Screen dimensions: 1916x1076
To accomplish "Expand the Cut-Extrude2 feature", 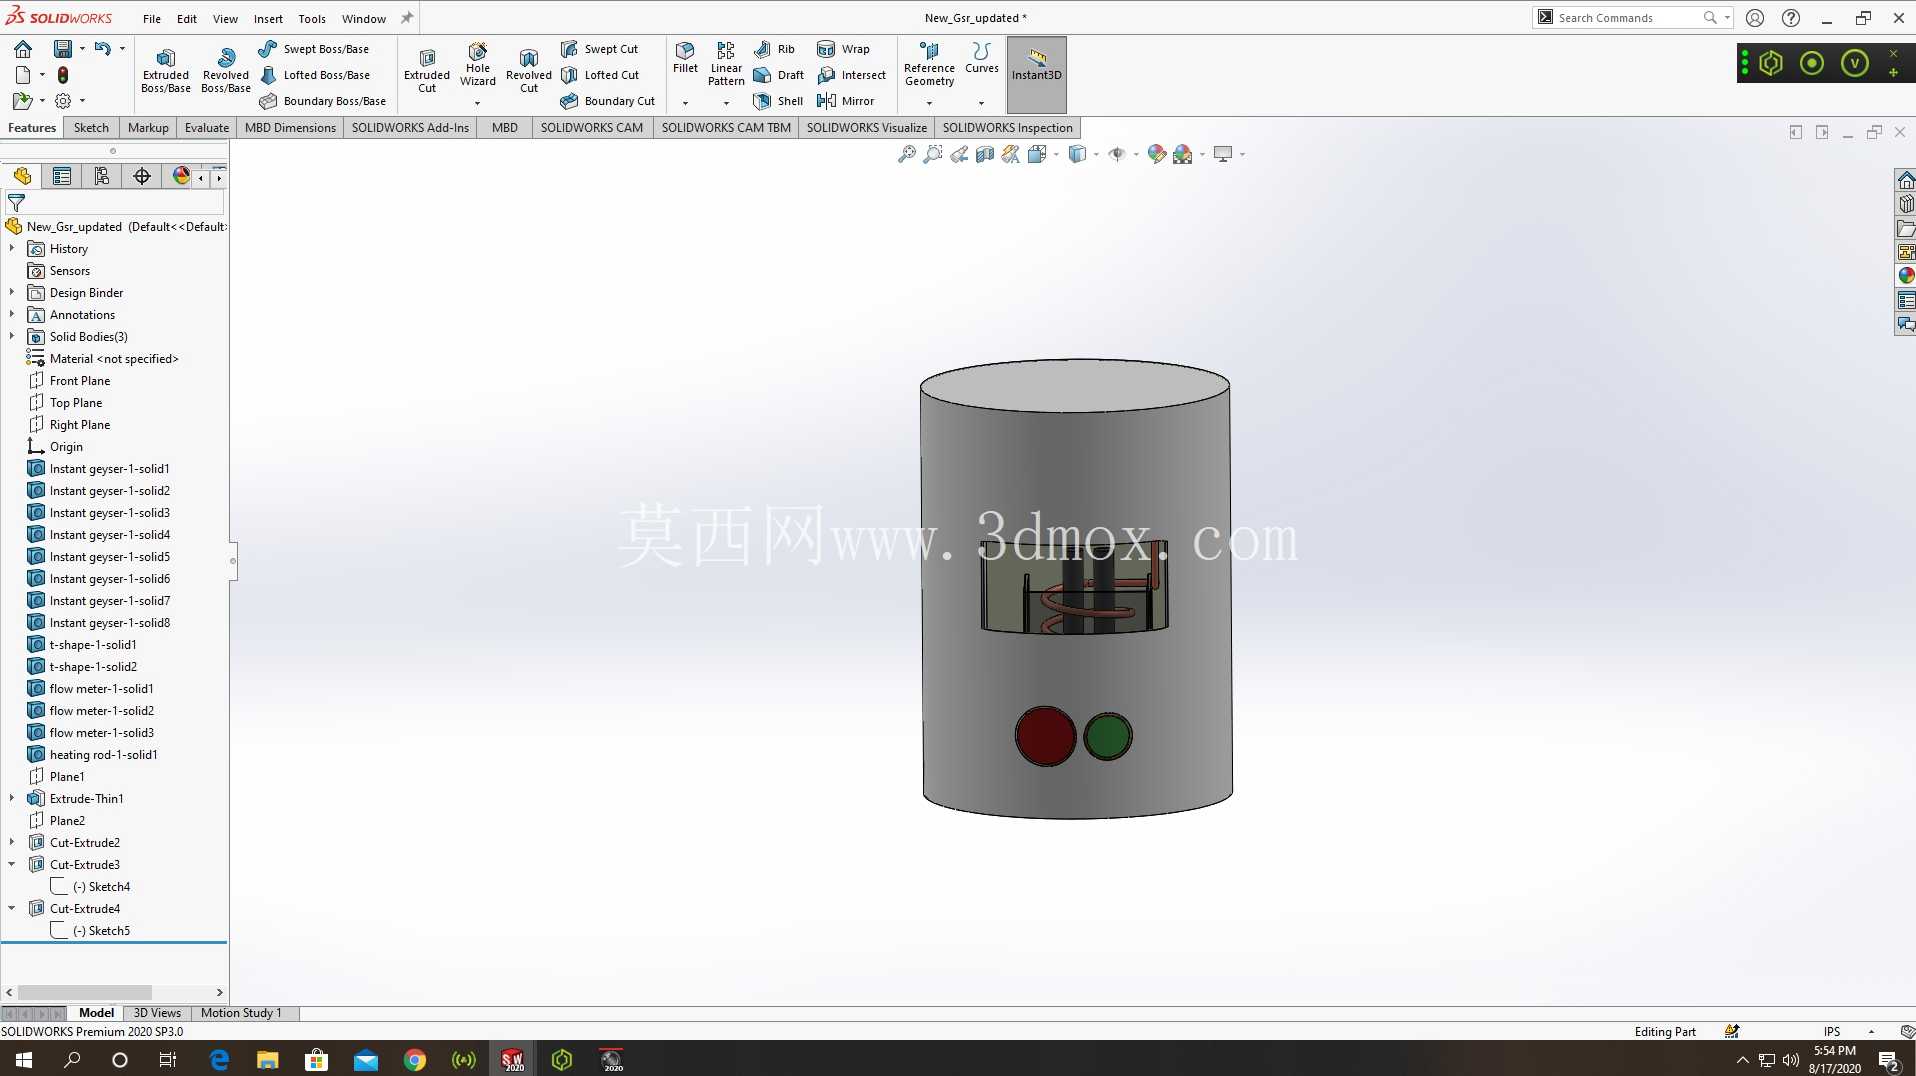I will coord(12,842).
